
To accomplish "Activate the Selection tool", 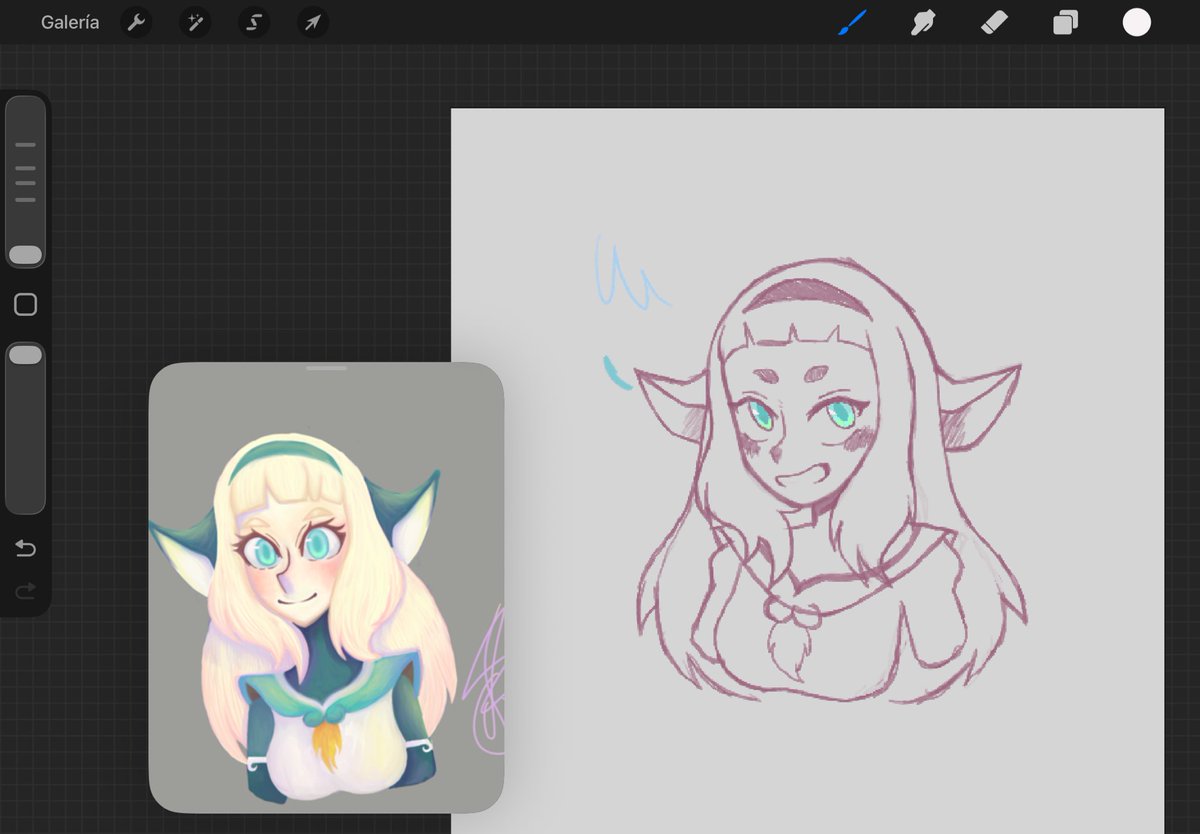I will pyautogui.click(x=252, y=22).
